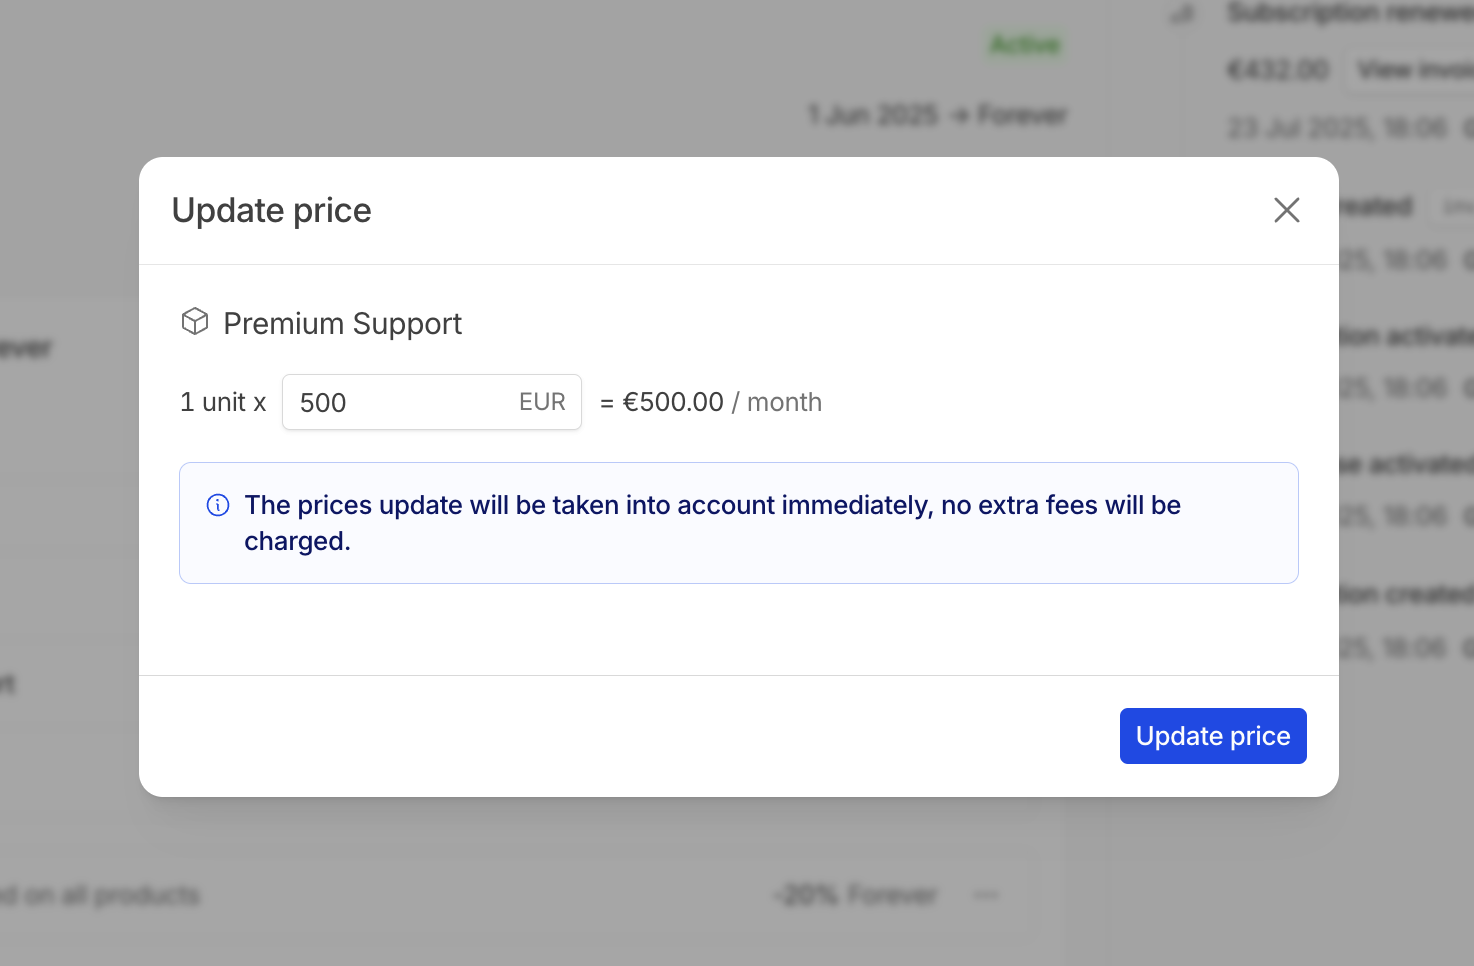The width and height of the screenshot is (1474, 966).
Task: Select the Premium Support product name
Action: pos(342,323)
